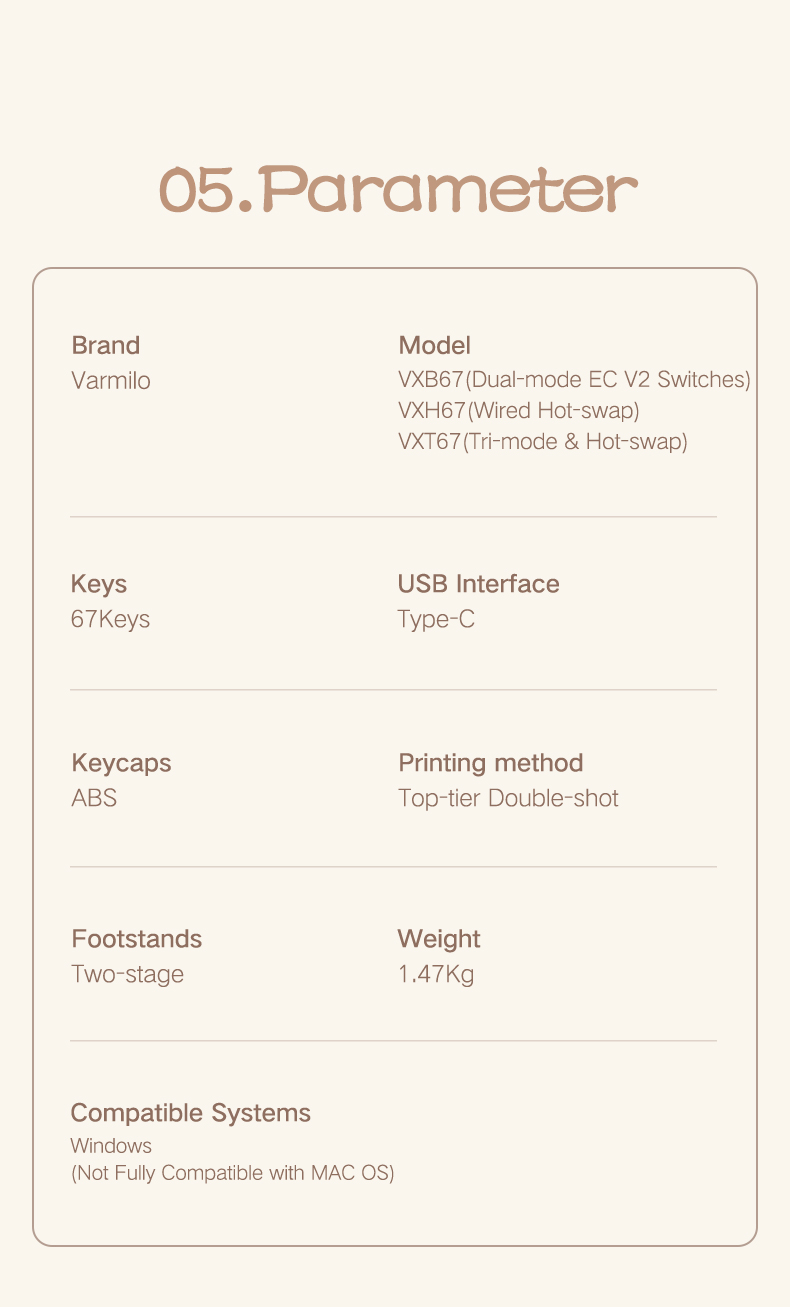Select the Brand label
This screenshot has width=790, height=1307.
click(106, 346)
